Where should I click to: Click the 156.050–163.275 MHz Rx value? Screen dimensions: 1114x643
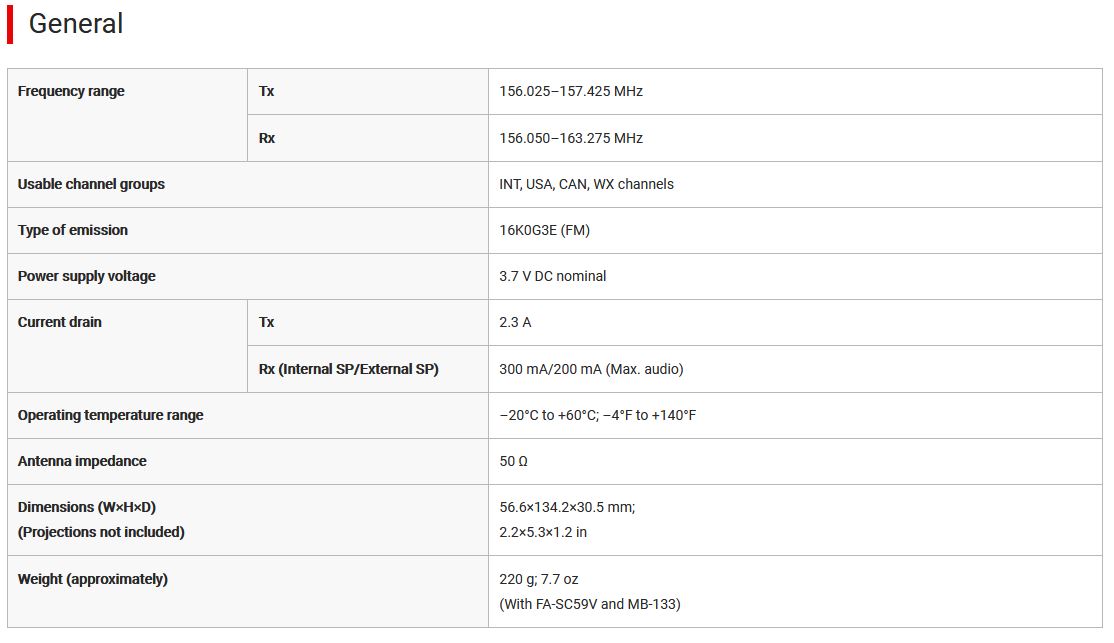pyautogui.click(x=571, y=138)
